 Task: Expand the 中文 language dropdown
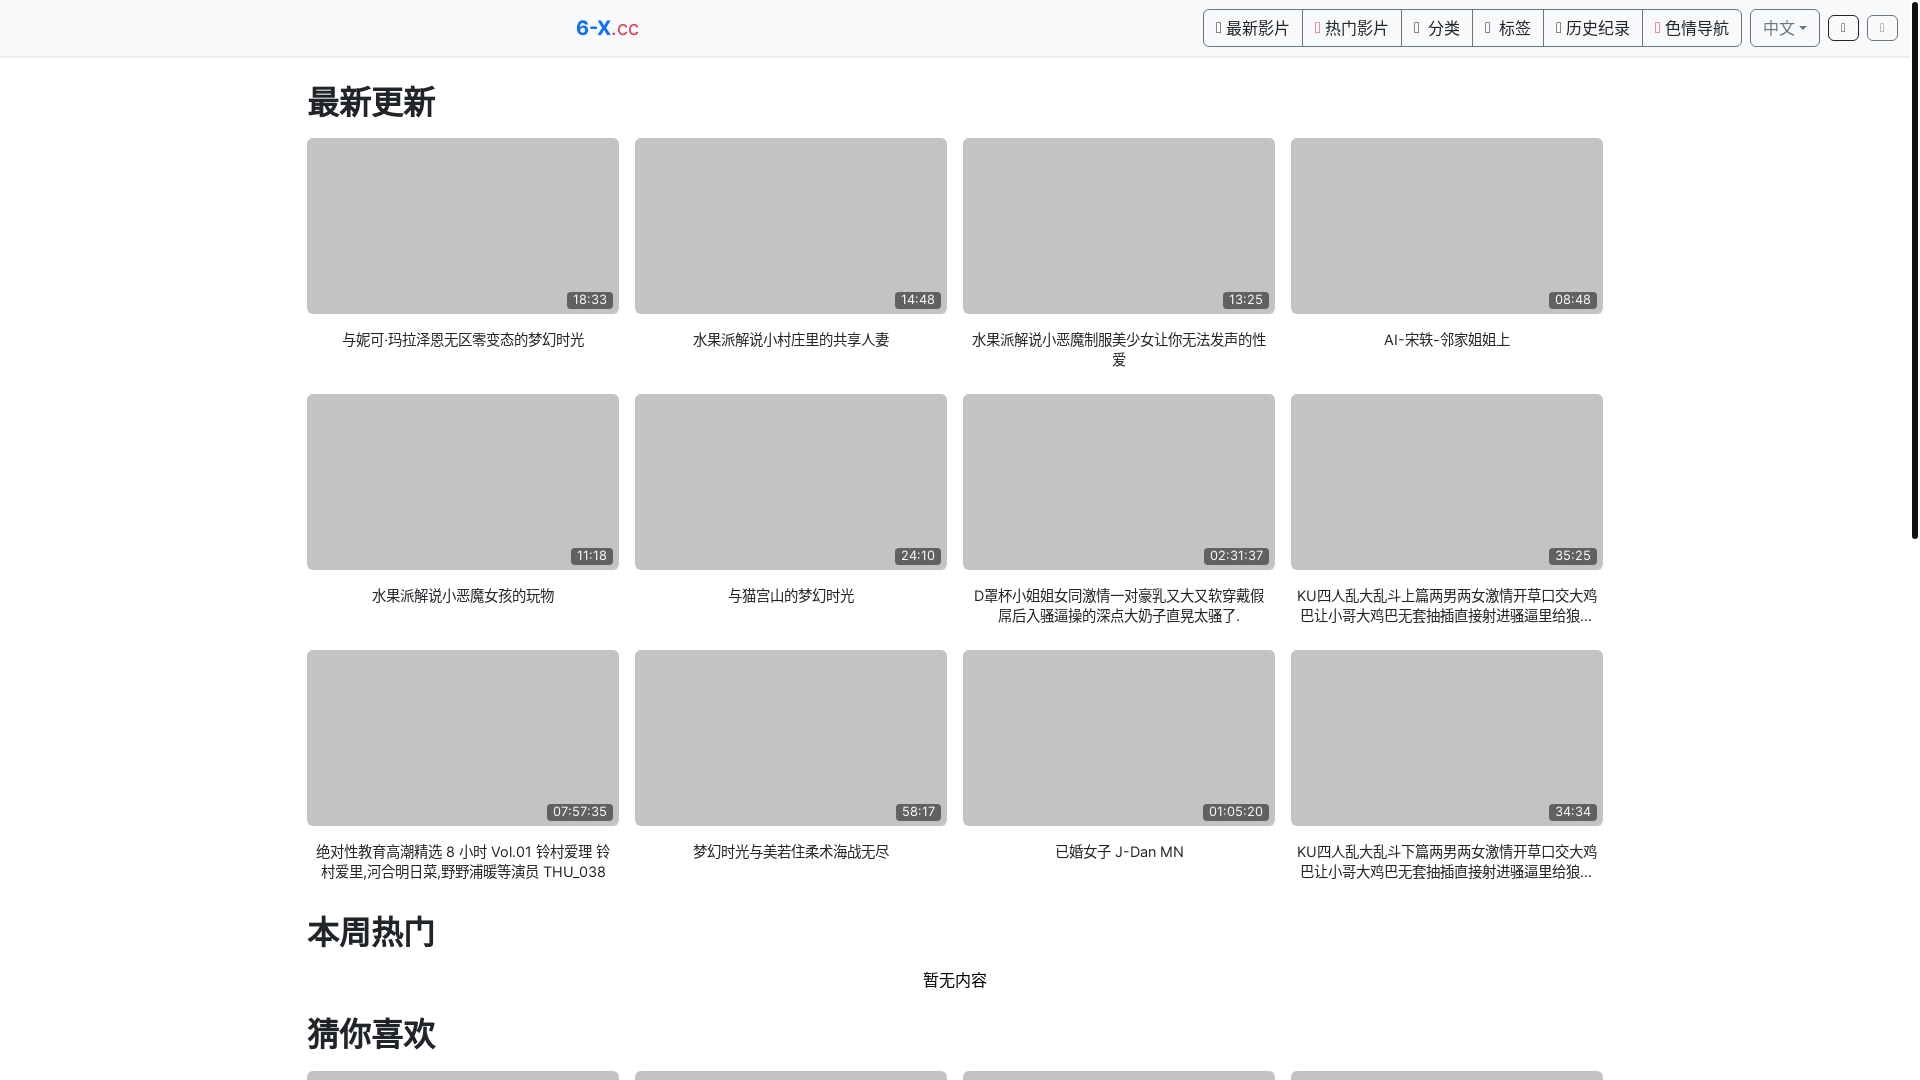coord(1784,28)
